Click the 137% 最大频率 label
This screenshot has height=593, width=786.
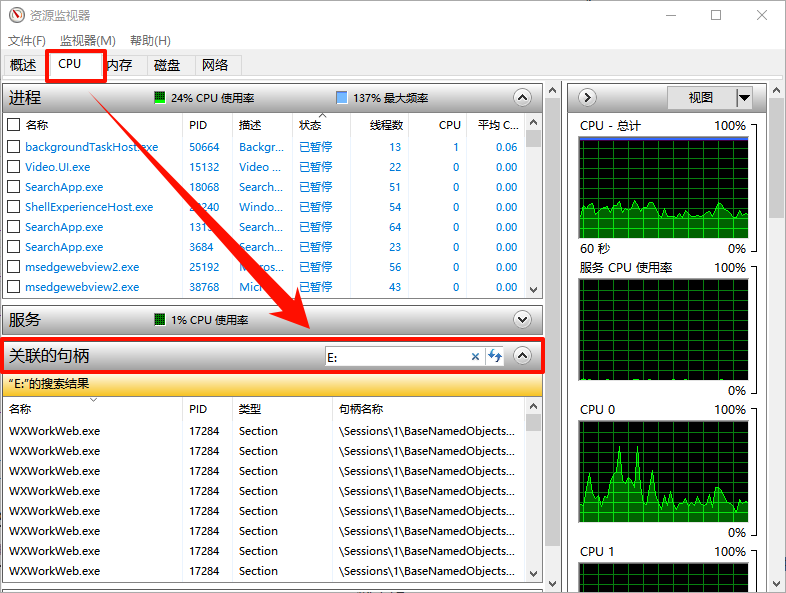pos(390,98)
